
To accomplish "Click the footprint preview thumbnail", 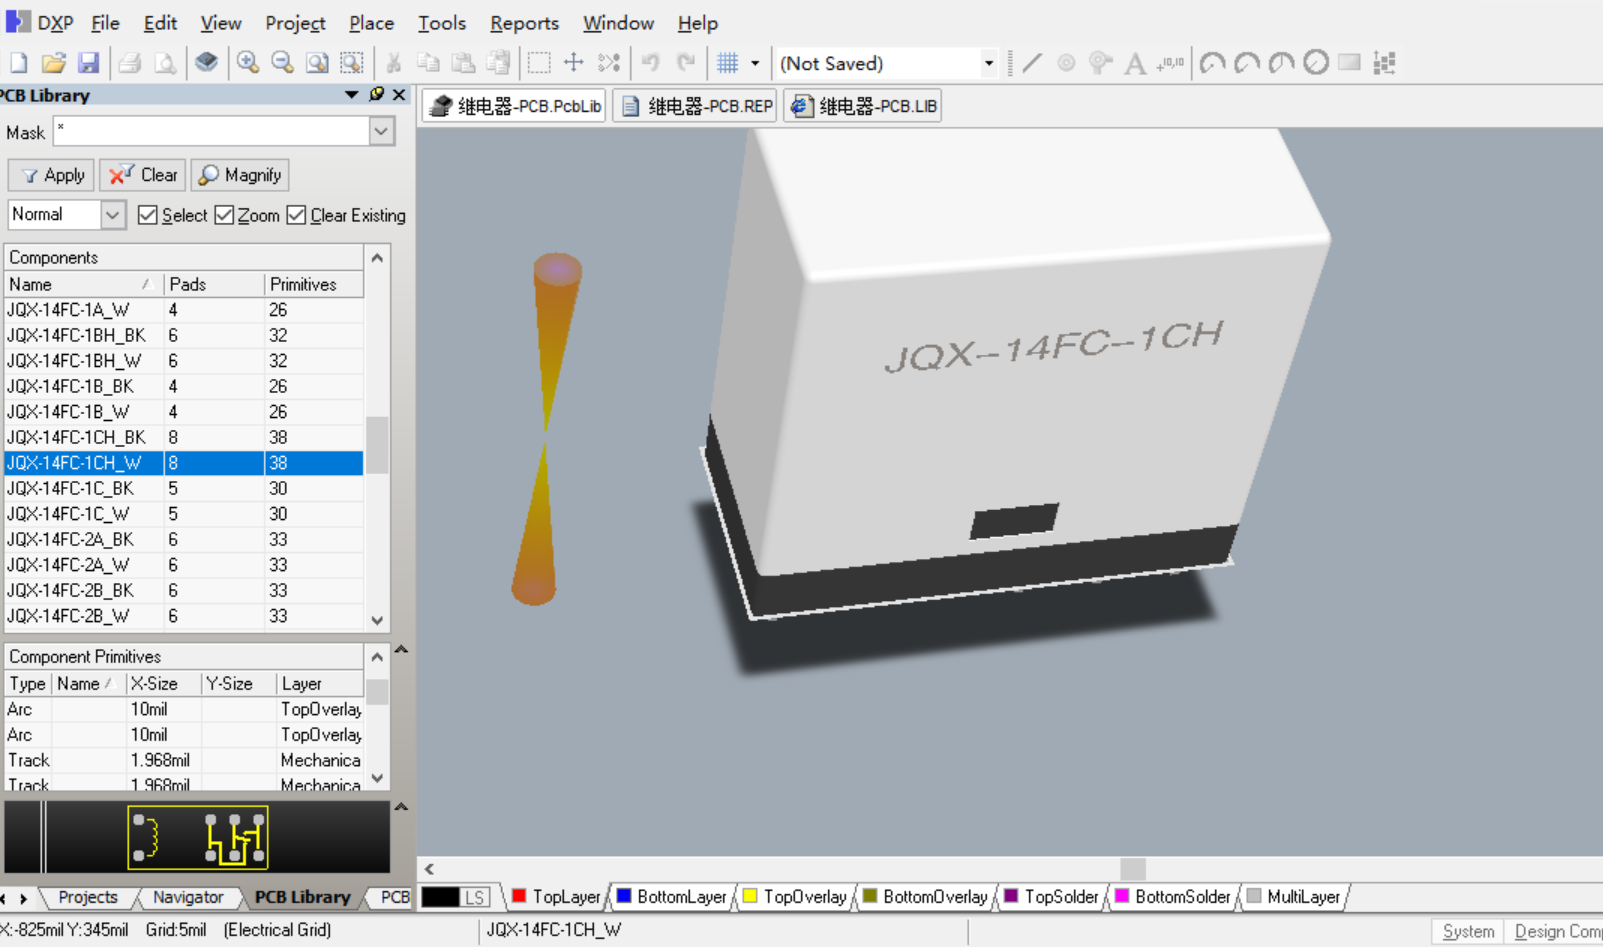I will tap(198, 837).
